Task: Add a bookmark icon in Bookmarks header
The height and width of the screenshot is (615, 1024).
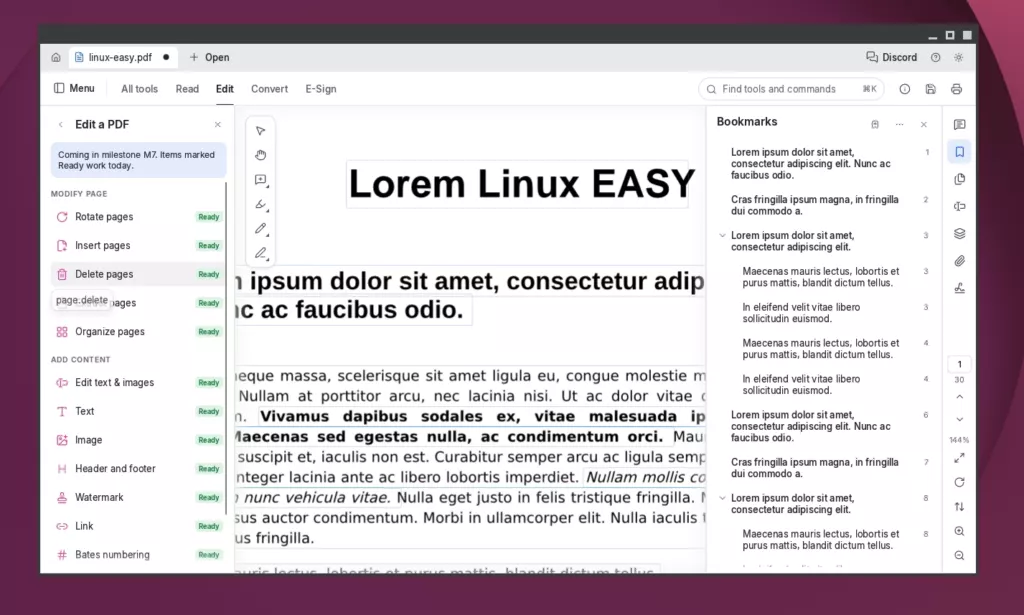Action: tap(875, 125)
